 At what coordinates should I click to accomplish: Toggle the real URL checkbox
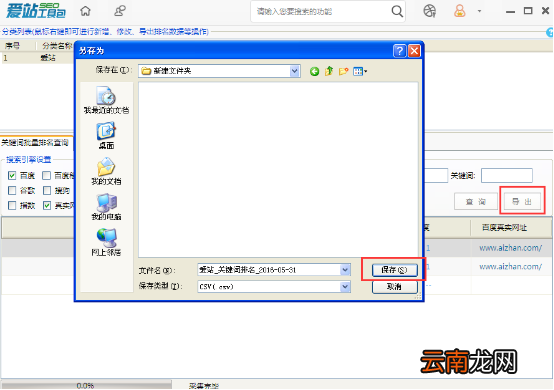coord(47,205)
